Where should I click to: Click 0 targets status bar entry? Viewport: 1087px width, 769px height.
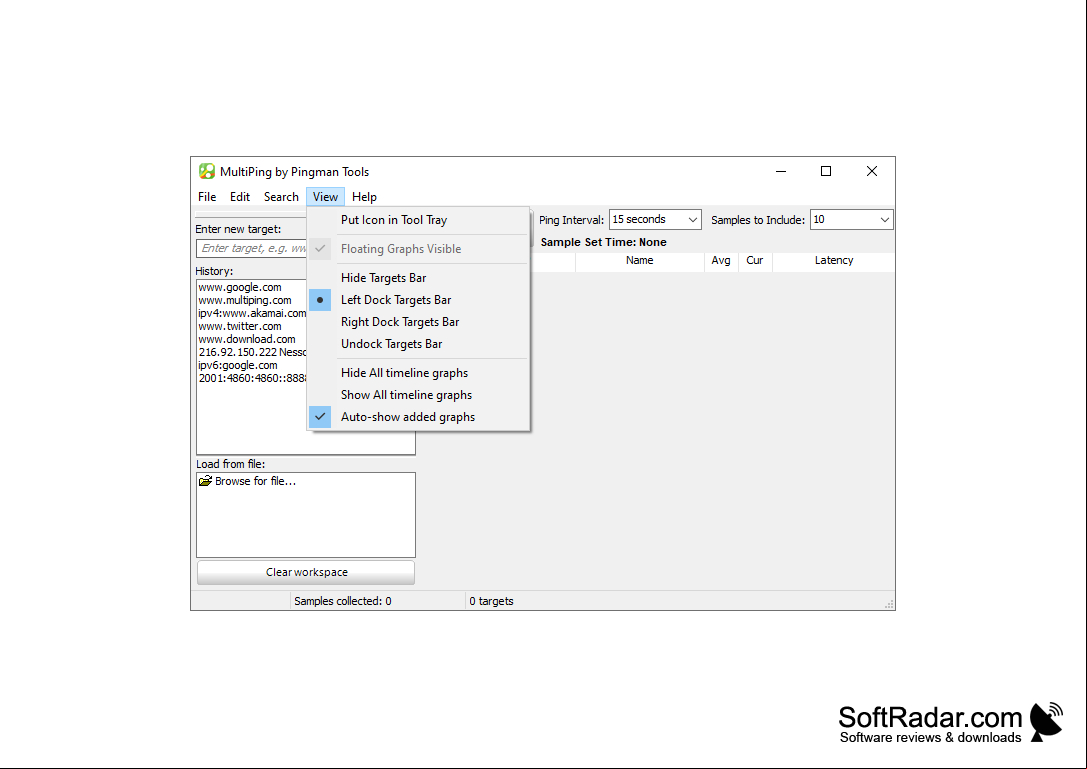coord(492,601)
